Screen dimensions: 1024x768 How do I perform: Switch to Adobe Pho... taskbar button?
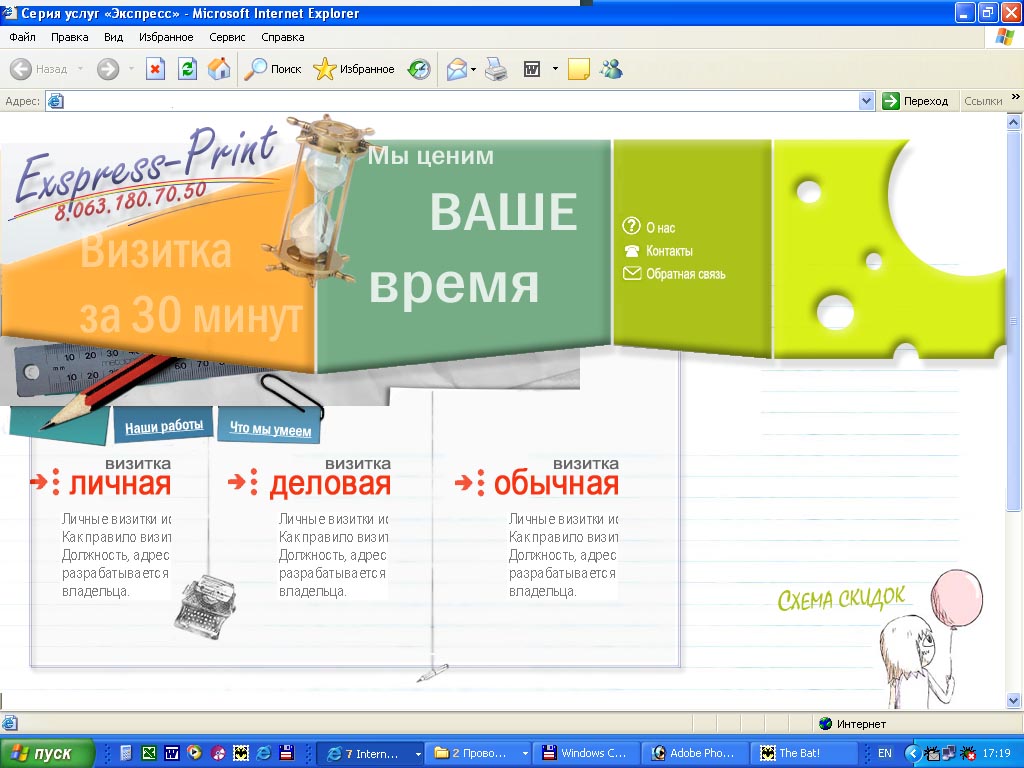coord(694,754)
